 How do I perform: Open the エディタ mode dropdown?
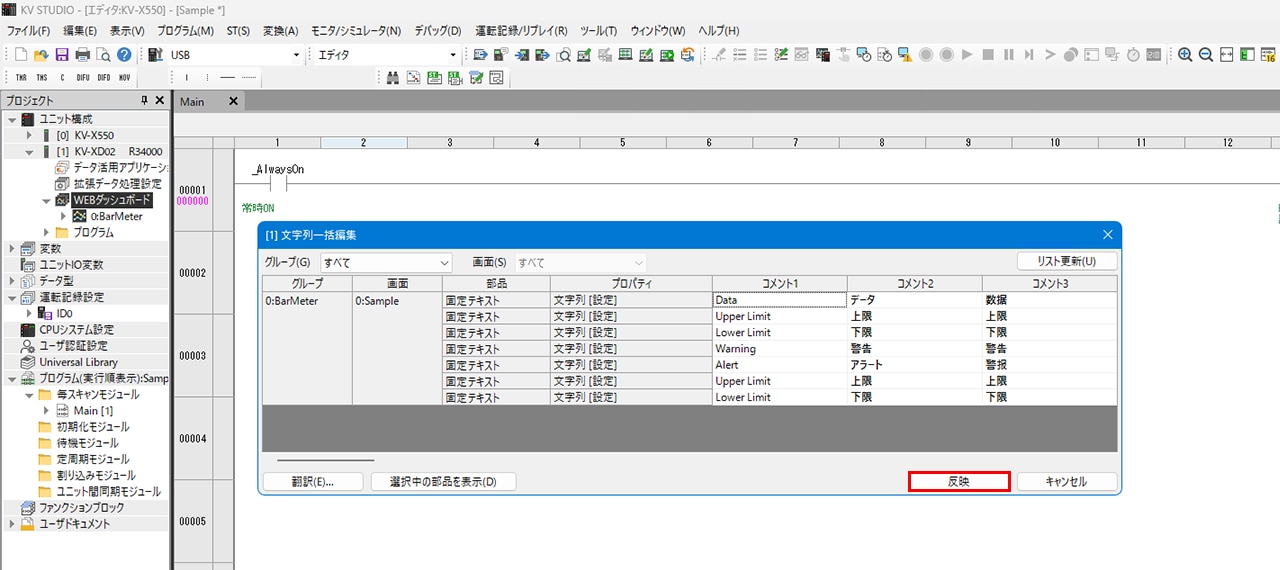pos(453,55)
